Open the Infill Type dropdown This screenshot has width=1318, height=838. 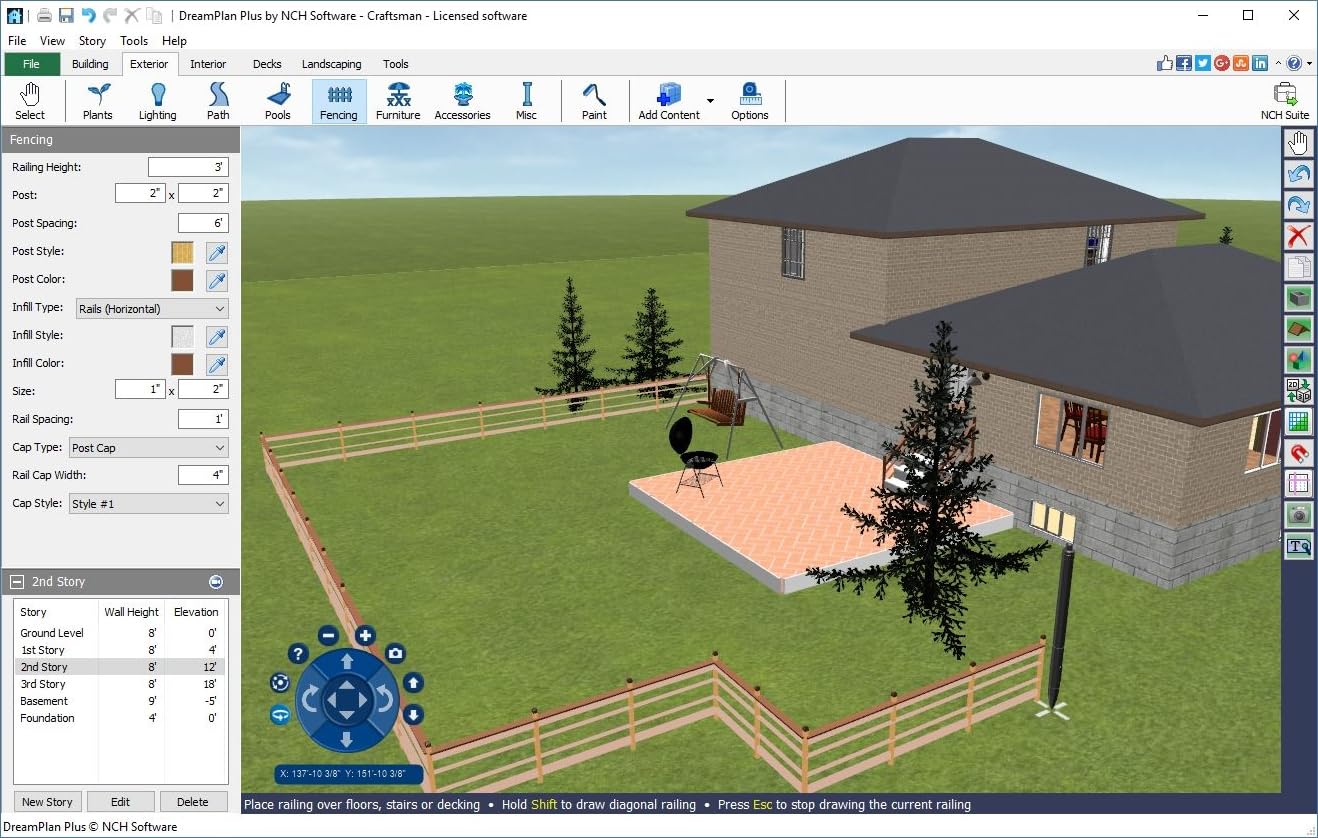coord(152,309)
